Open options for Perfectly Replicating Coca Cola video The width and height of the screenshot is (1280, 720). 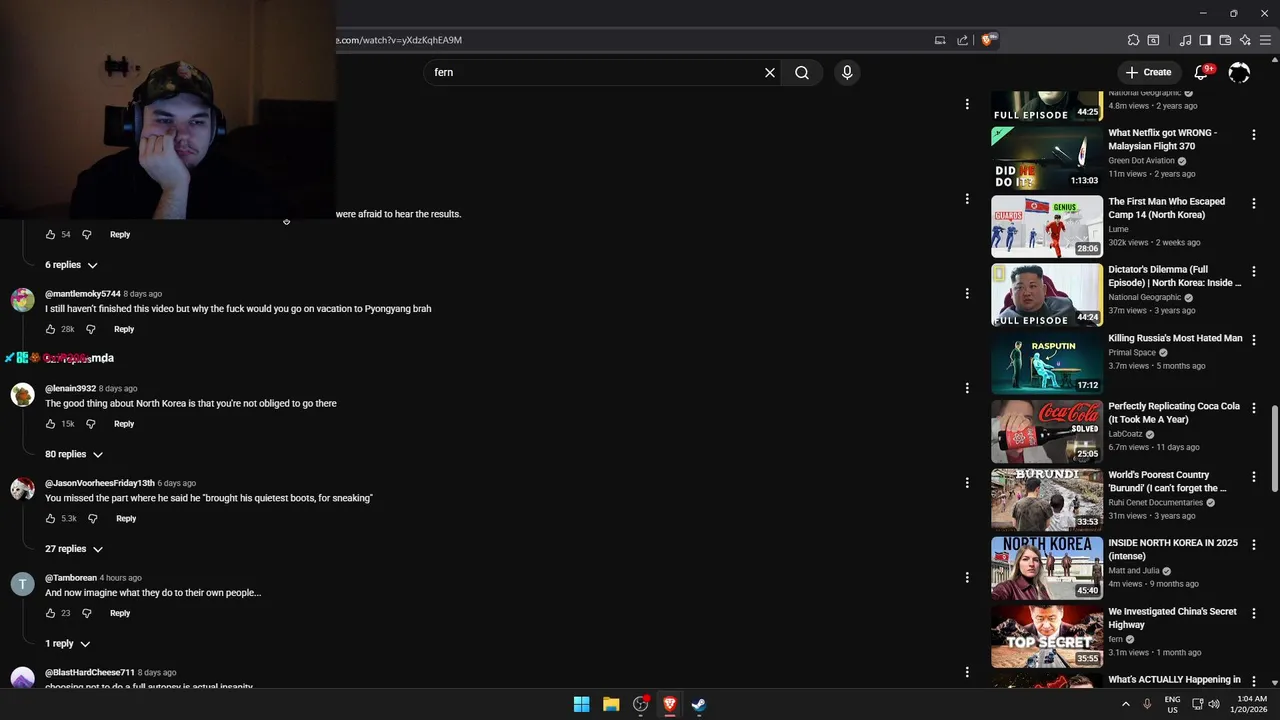1253,408
